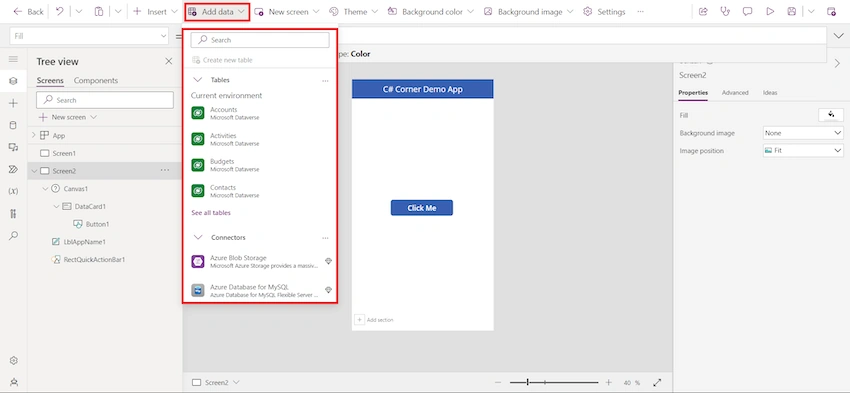
Task: Expand the formula bar chevron
Action: (838, 36)
